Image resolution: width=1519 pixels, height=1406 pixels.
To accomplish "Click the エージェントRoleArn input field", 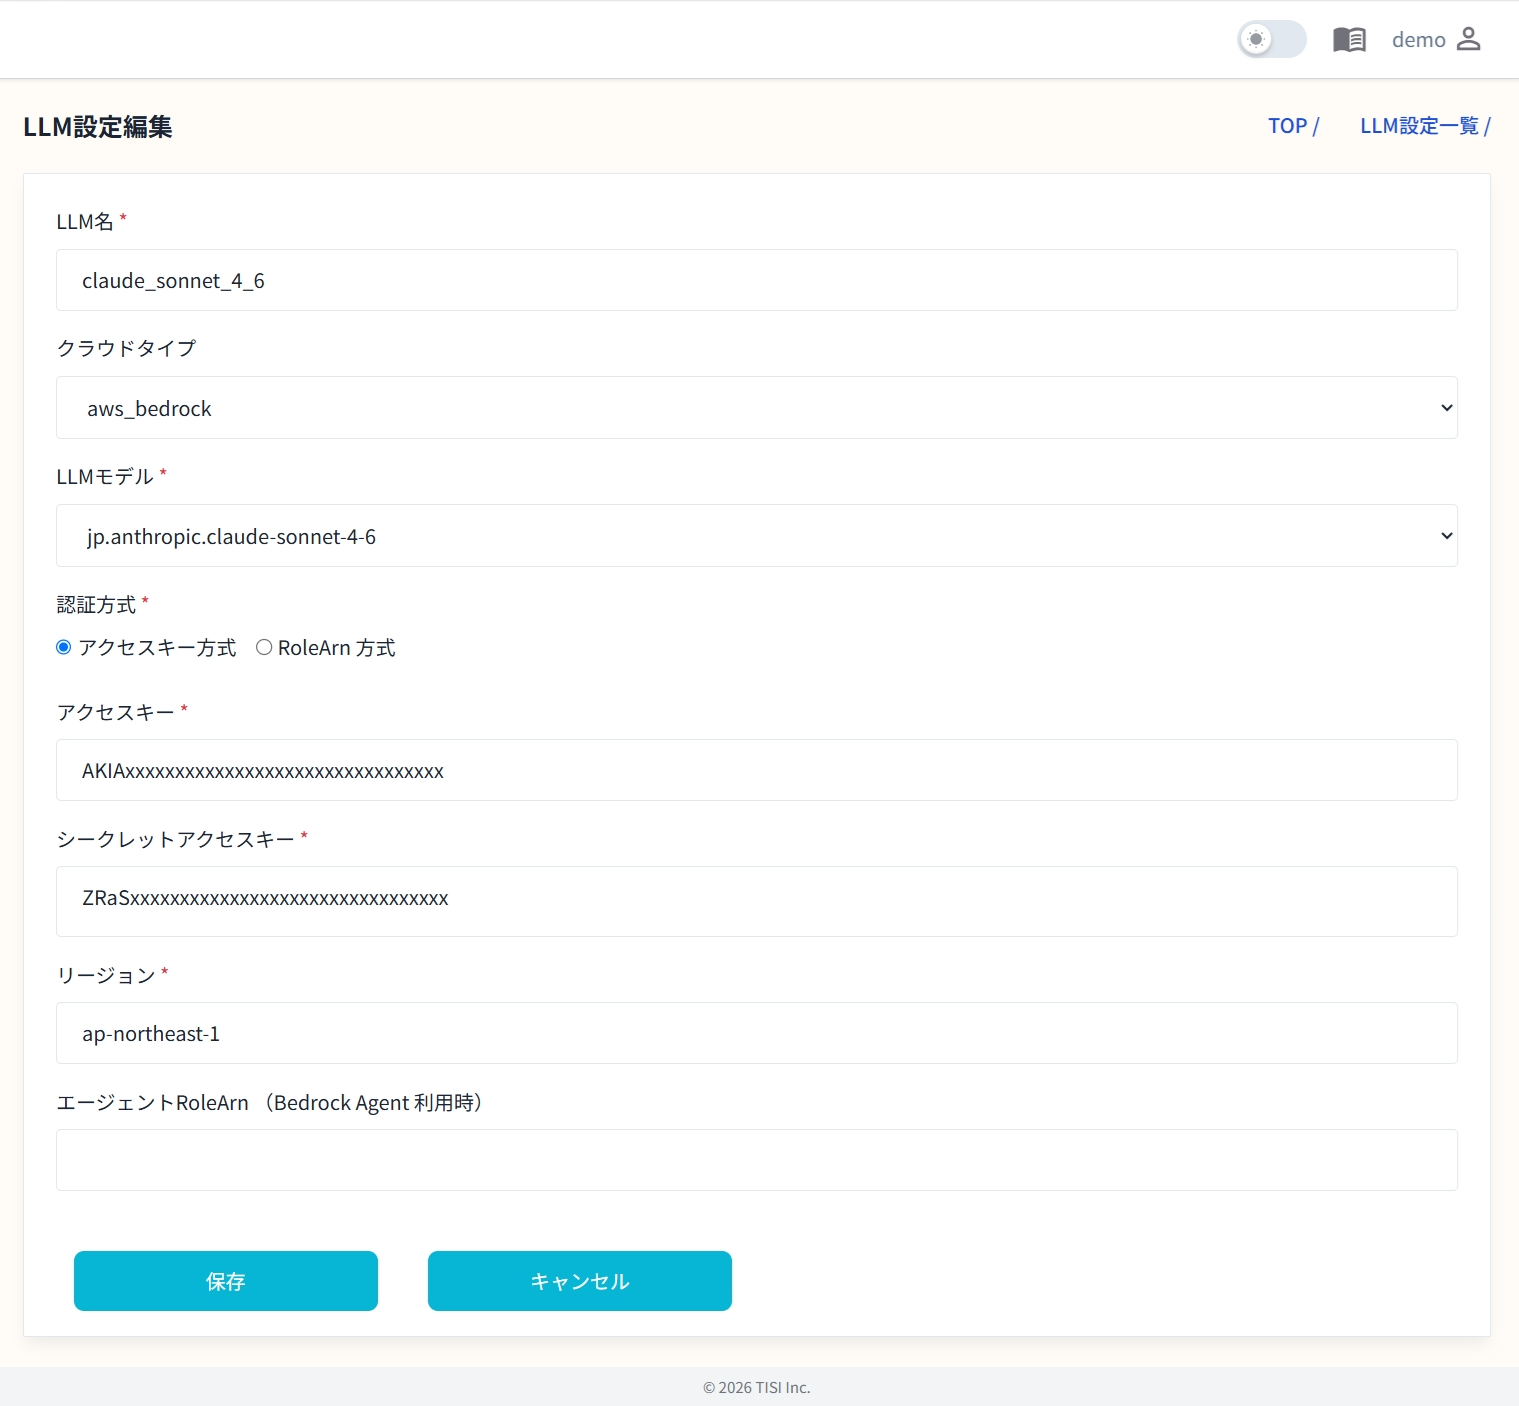I will tap(757, 1160).
